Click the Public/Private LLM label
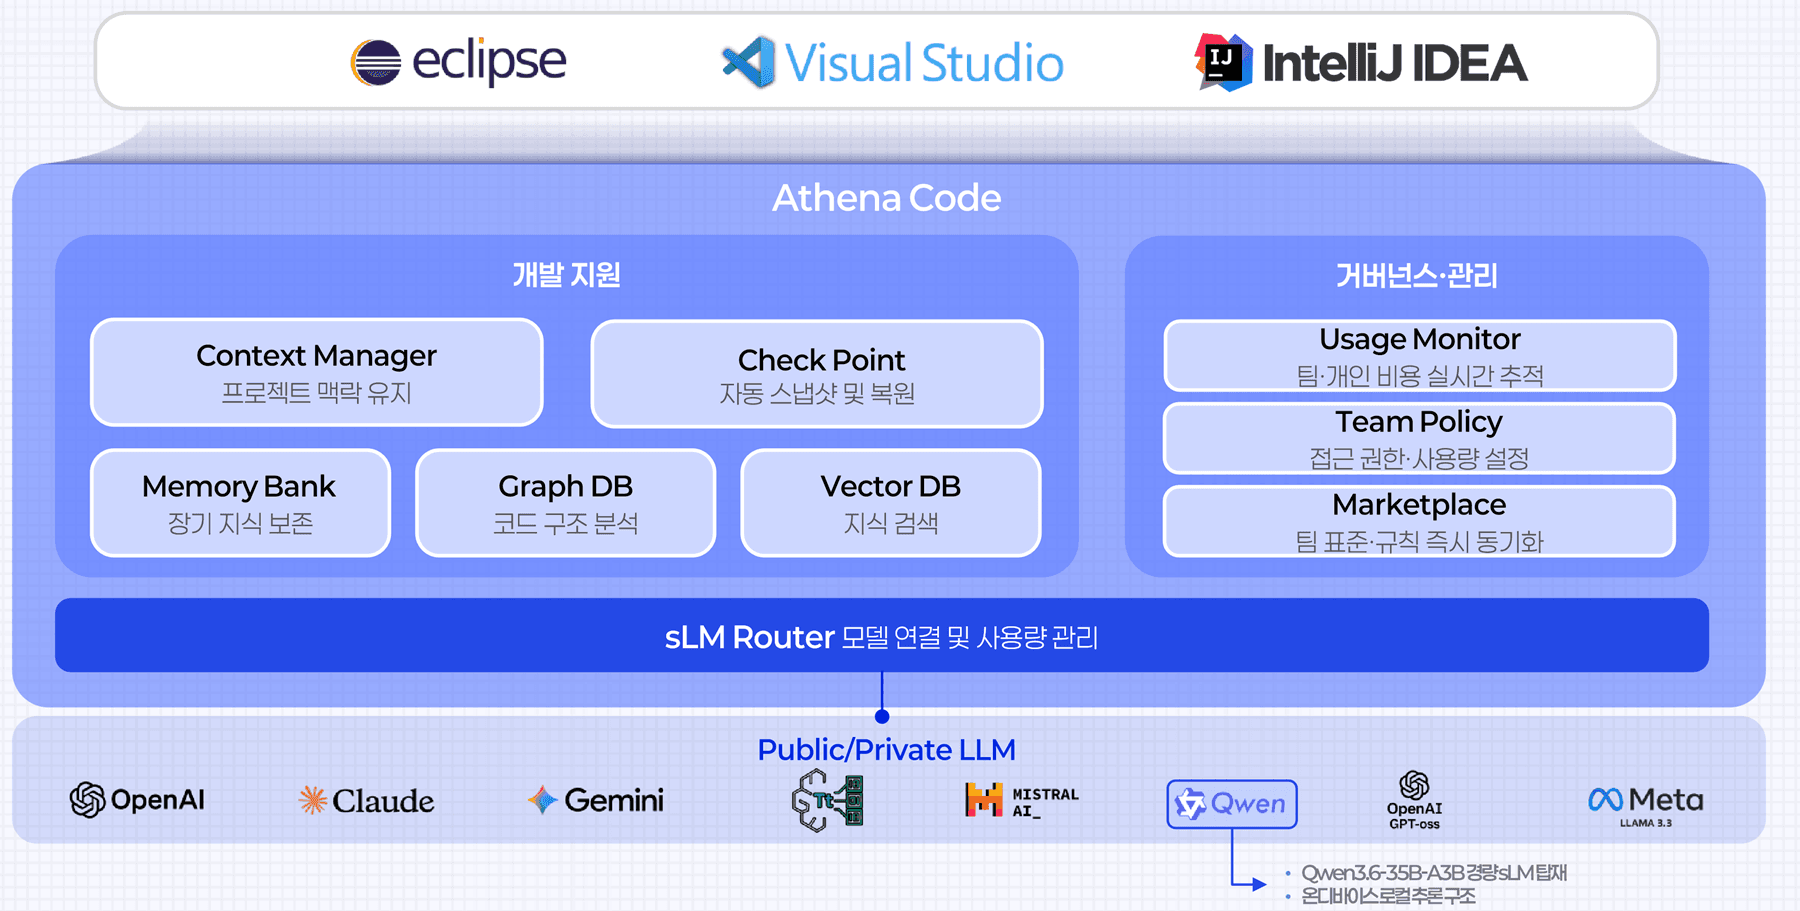The image size is (1800, 911). [887, 750]
